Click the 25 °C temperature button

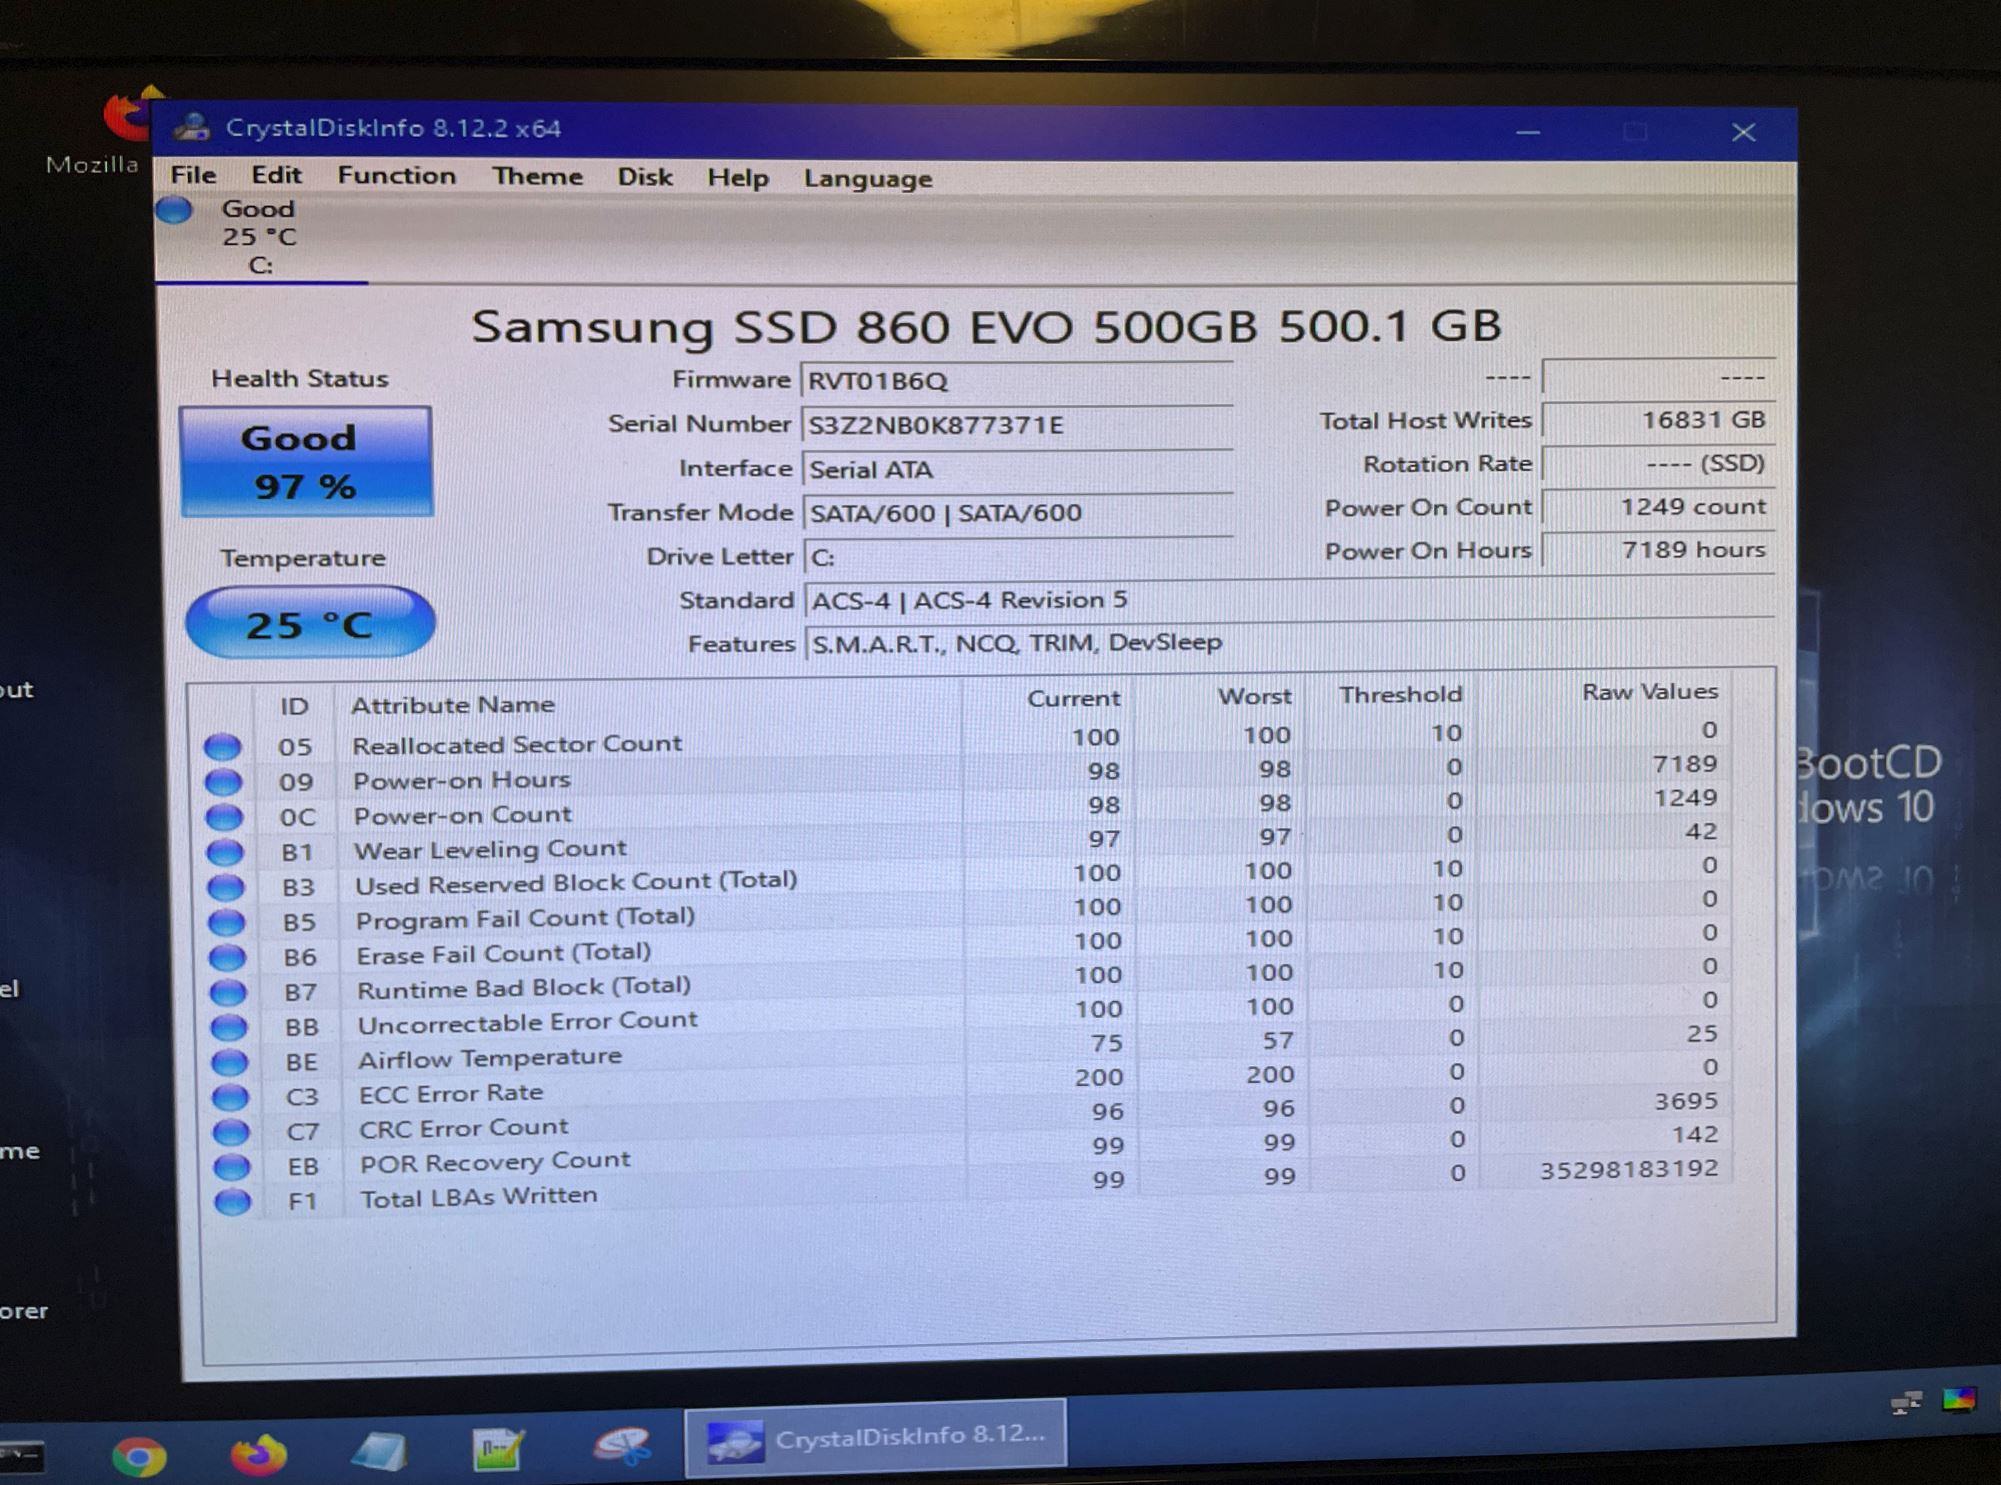310,622
